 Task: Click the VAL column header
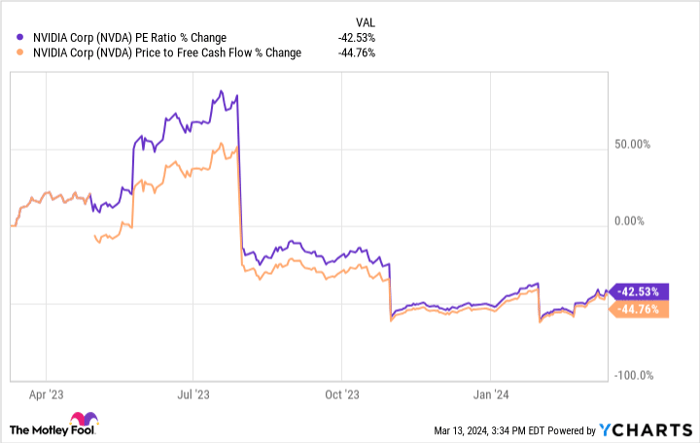tap(367, 20)
